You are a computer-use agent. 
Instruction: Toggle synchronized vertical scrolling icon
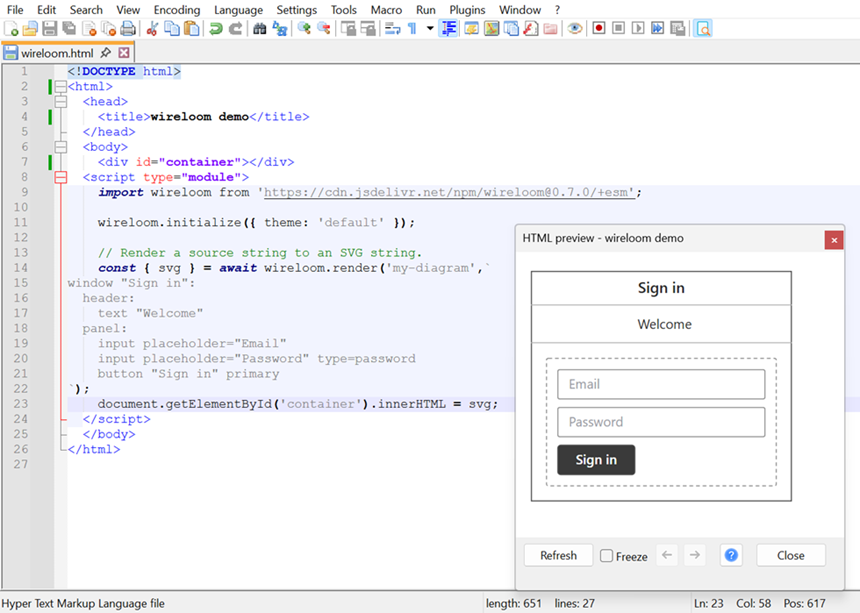point(348,29)
